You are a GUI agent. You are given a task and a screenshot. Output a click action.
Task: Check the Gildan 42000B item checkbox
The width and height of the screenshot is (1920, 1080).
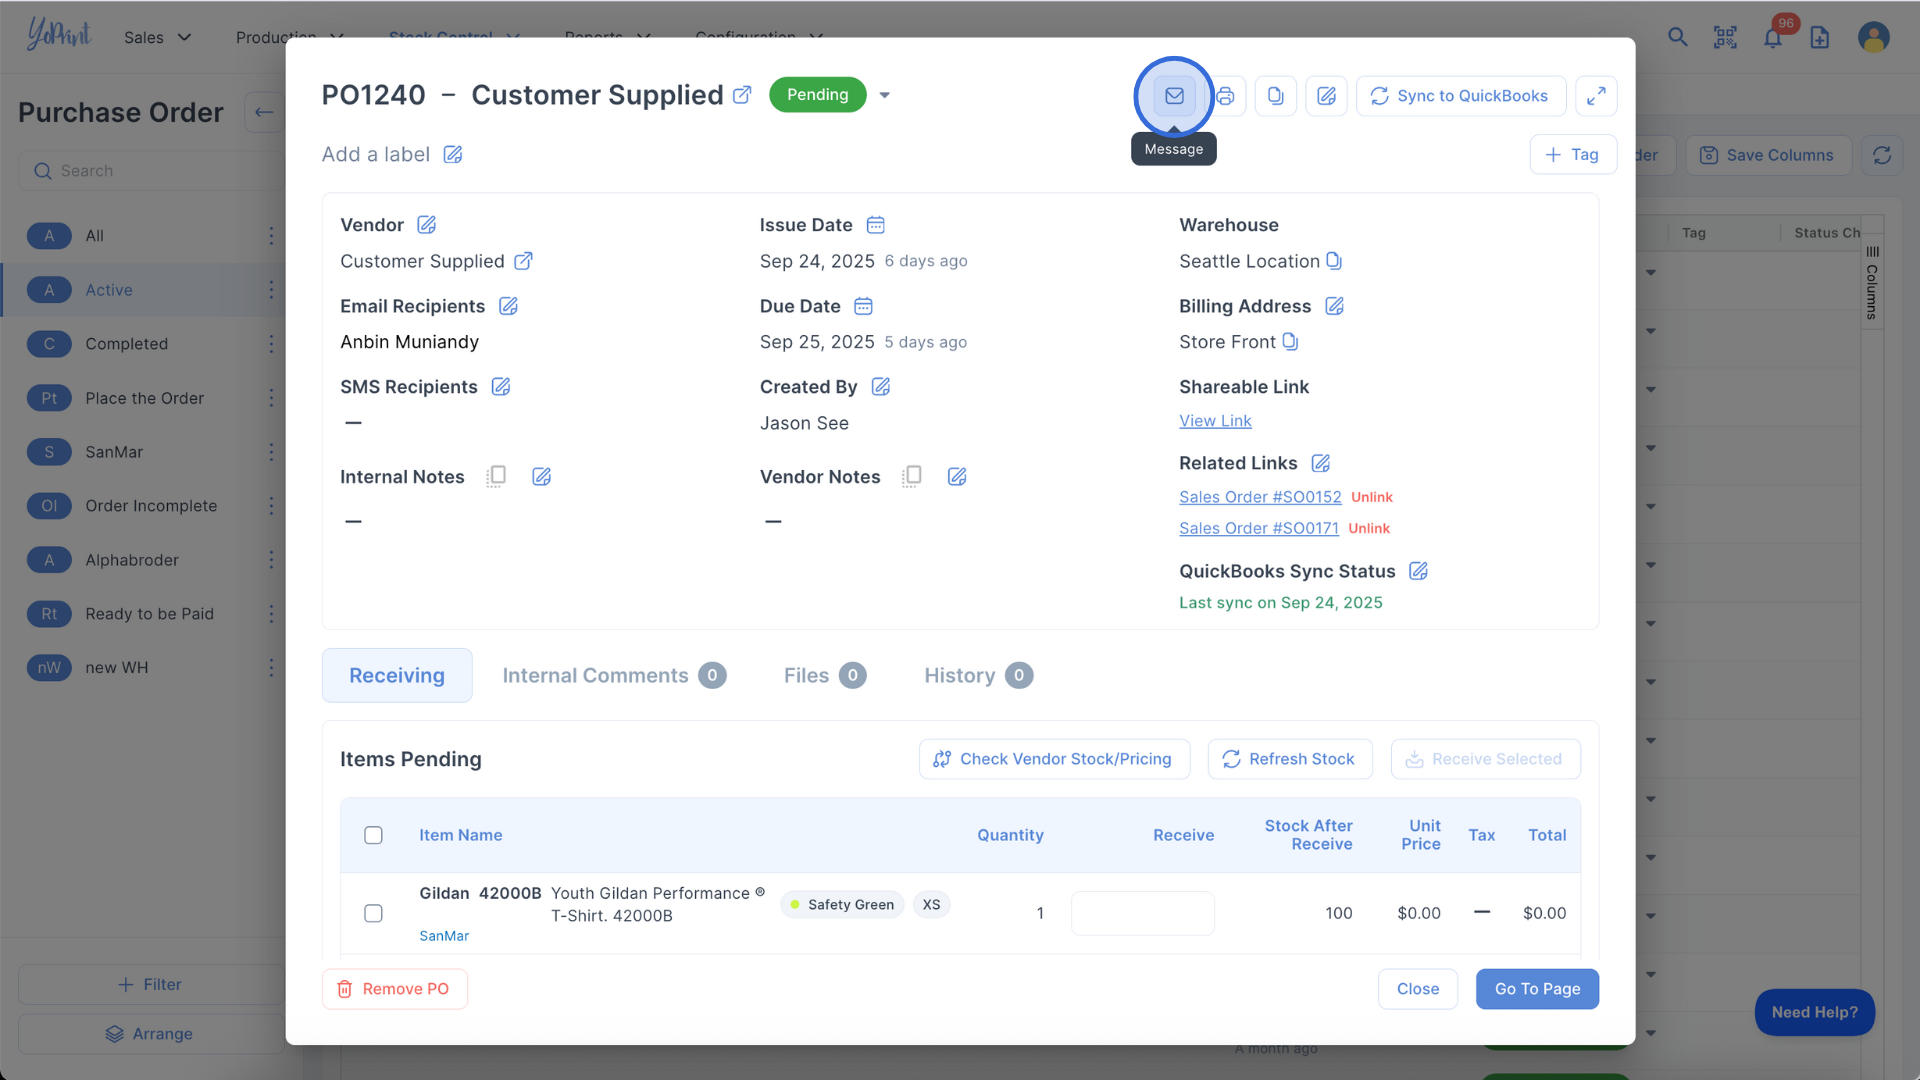[373, 913]
